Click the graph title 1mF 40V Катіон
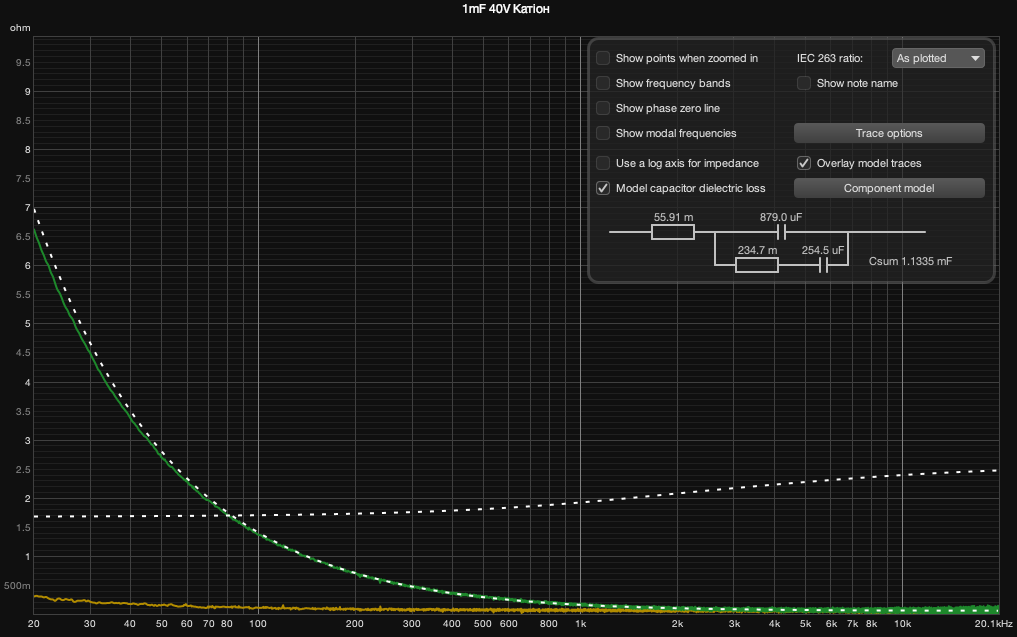The image size is (1017, 637). (506, 9)
